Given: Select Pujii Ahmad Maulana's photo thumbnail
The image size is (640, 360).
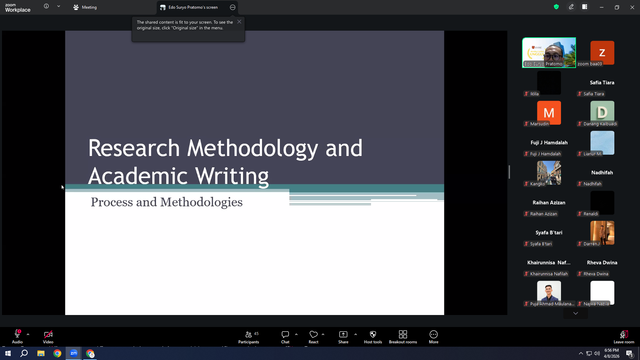Looking at the screenshot, I should click(x=549, y=293).
